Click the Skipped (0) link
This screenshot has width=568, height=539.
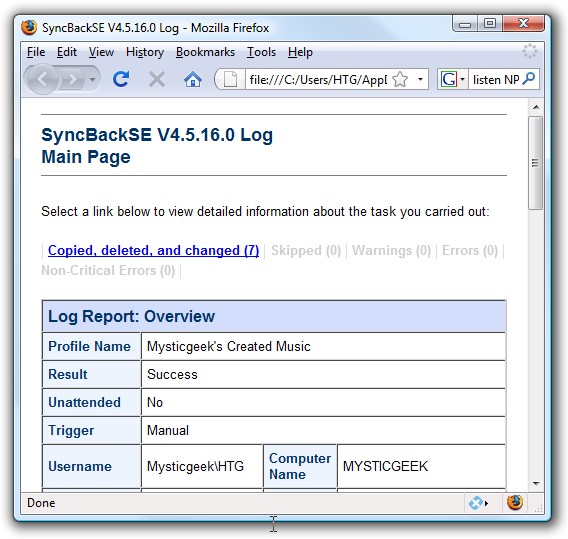click(x=306, y=250)
